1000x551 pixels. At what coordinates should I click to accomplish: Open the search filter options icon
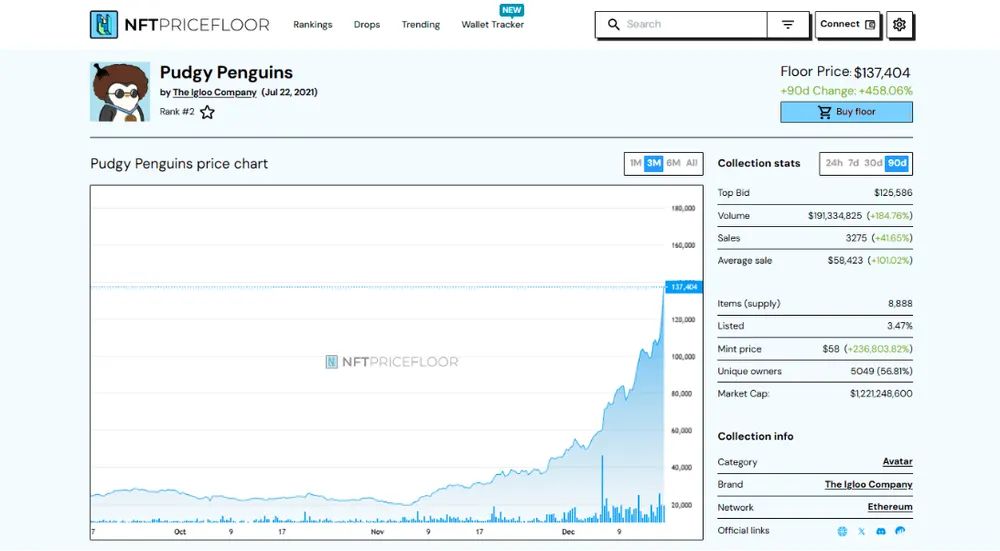(x=788, y=25)
